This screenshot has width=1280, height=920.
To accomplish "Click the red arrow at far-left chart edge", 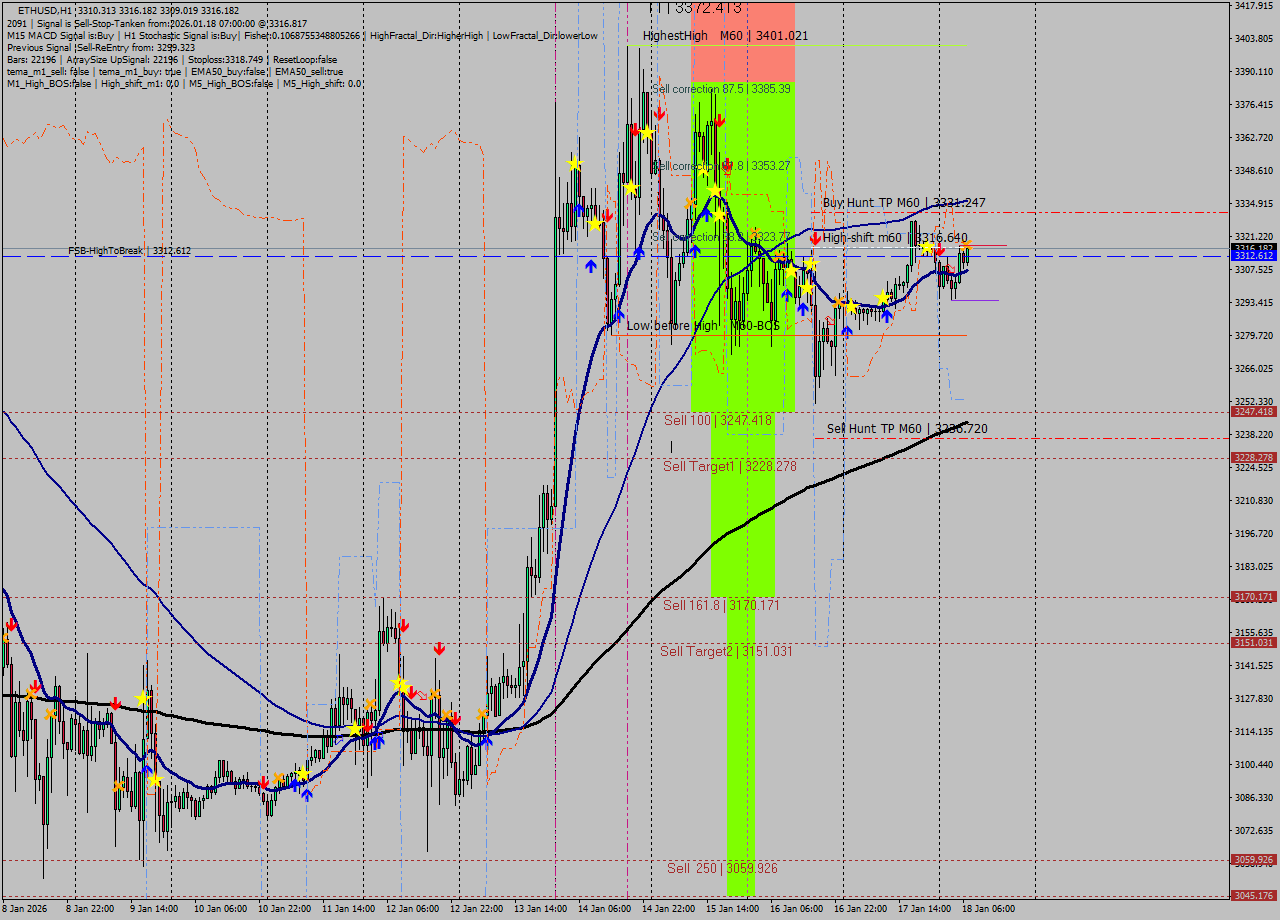I will [x=11, y=624].
